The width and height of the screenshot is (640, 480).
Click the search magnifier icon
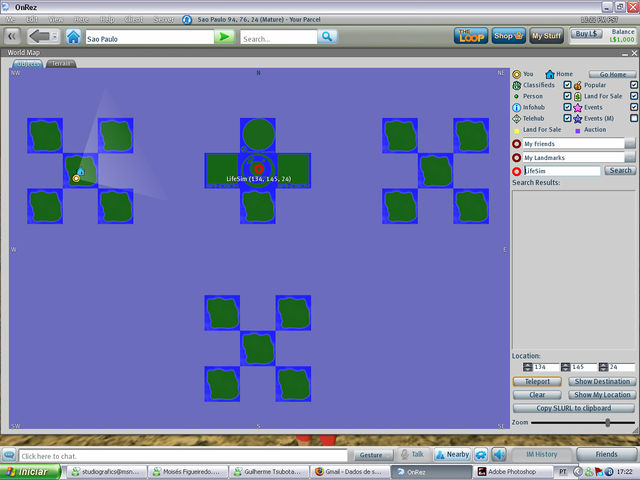pyautogui.click(x=327, y=37)
